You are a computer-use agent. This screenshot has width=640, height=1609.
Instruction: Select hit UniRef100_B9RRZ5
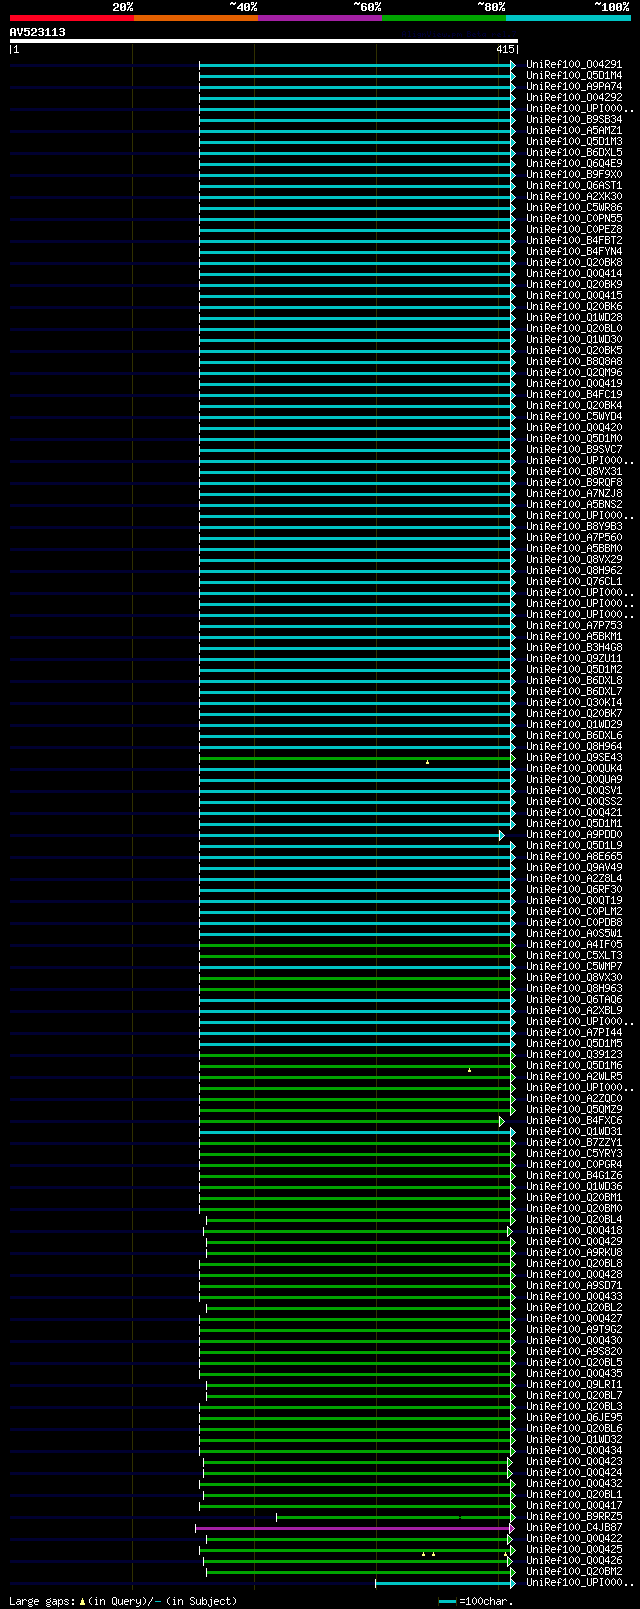click(574, 1516)
